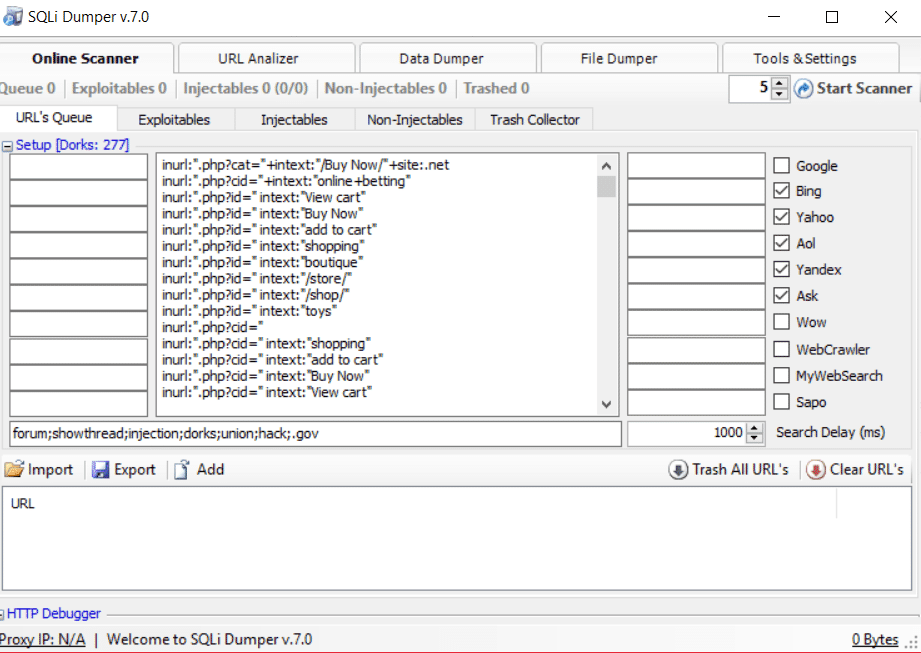Image resolution: width=921 pixels, height=653 pixels.
Task: Increase threads with the spinner up arrow
Action: [x=778, y=83]
